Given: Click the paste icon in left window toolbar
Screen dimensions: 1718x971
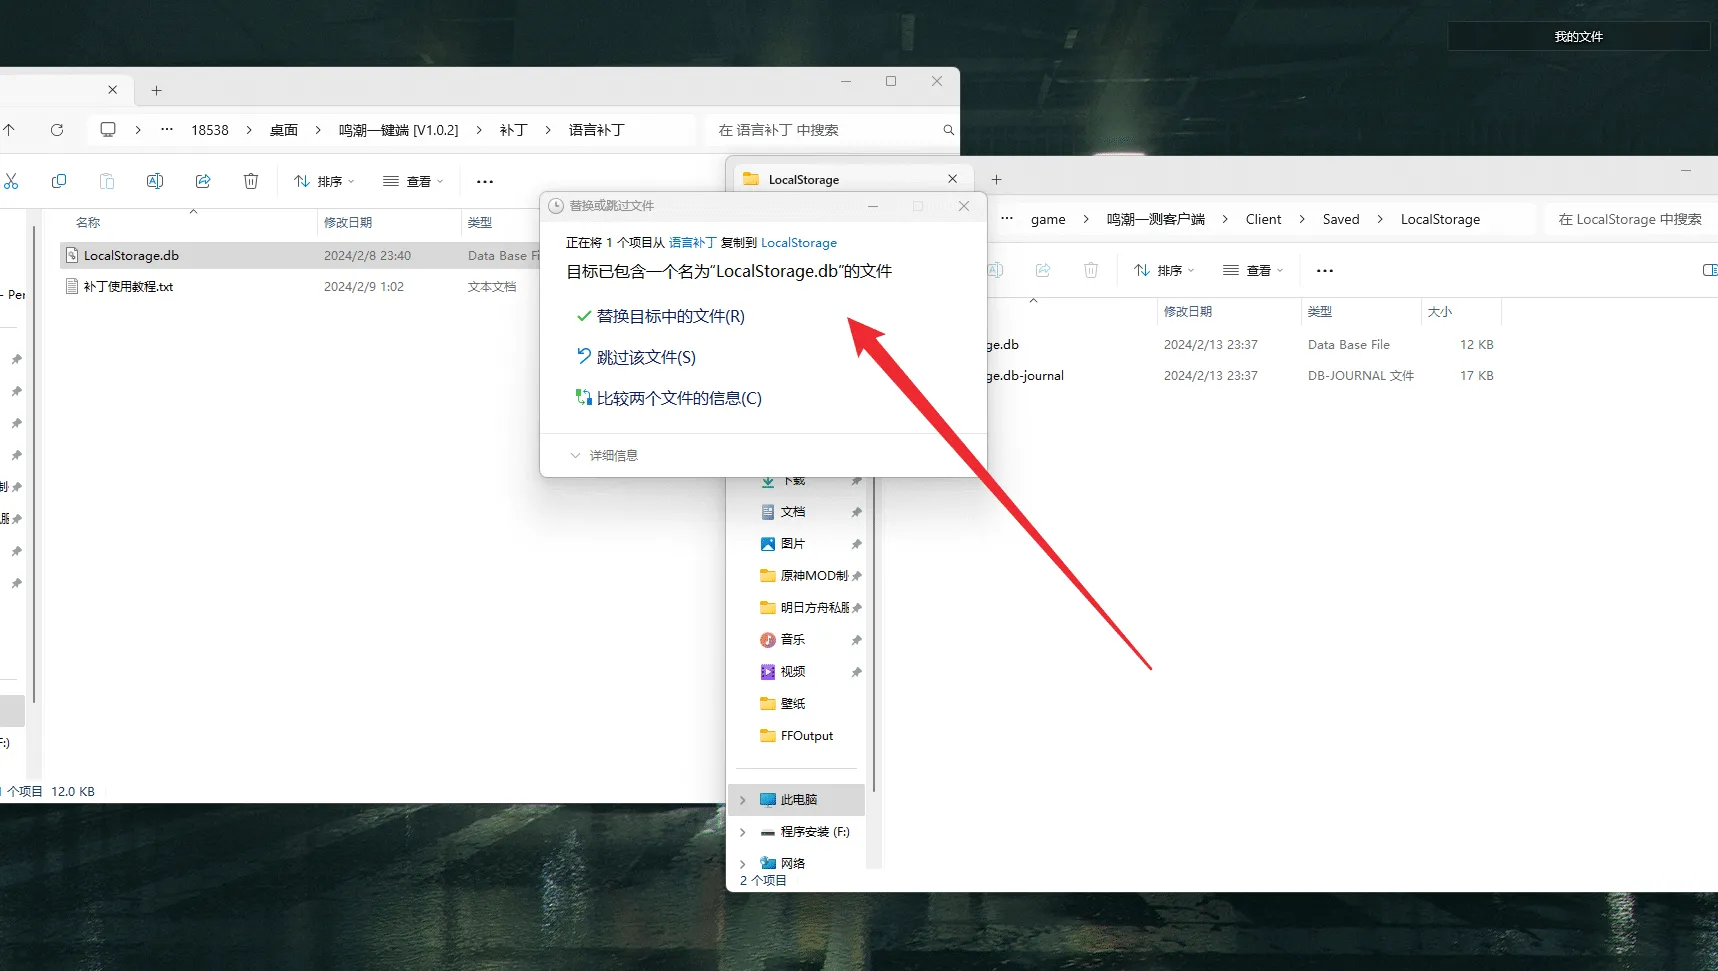Looking at the screenshot, I should 107,181.
